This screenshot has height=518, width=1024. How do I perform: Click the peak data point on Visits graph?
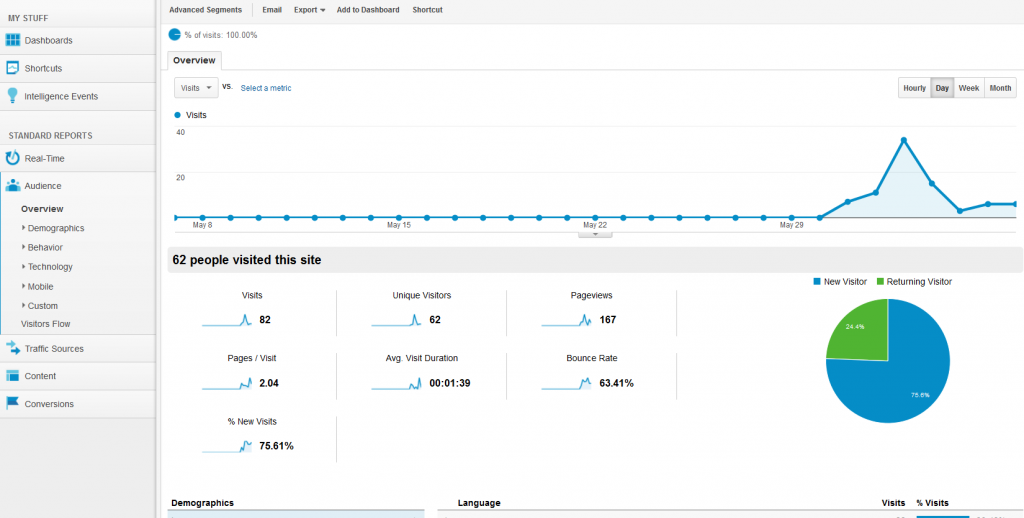coord(903,140)
